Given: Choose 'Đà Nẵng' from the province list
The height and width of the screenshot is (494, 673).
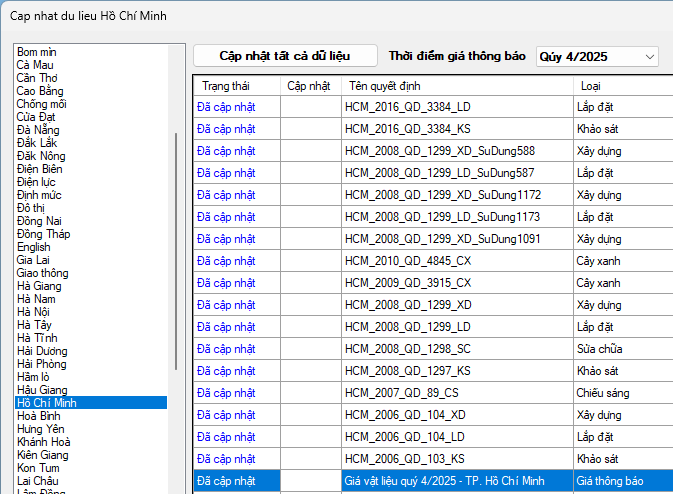Looking at the screenshot, I should [37, 130].
